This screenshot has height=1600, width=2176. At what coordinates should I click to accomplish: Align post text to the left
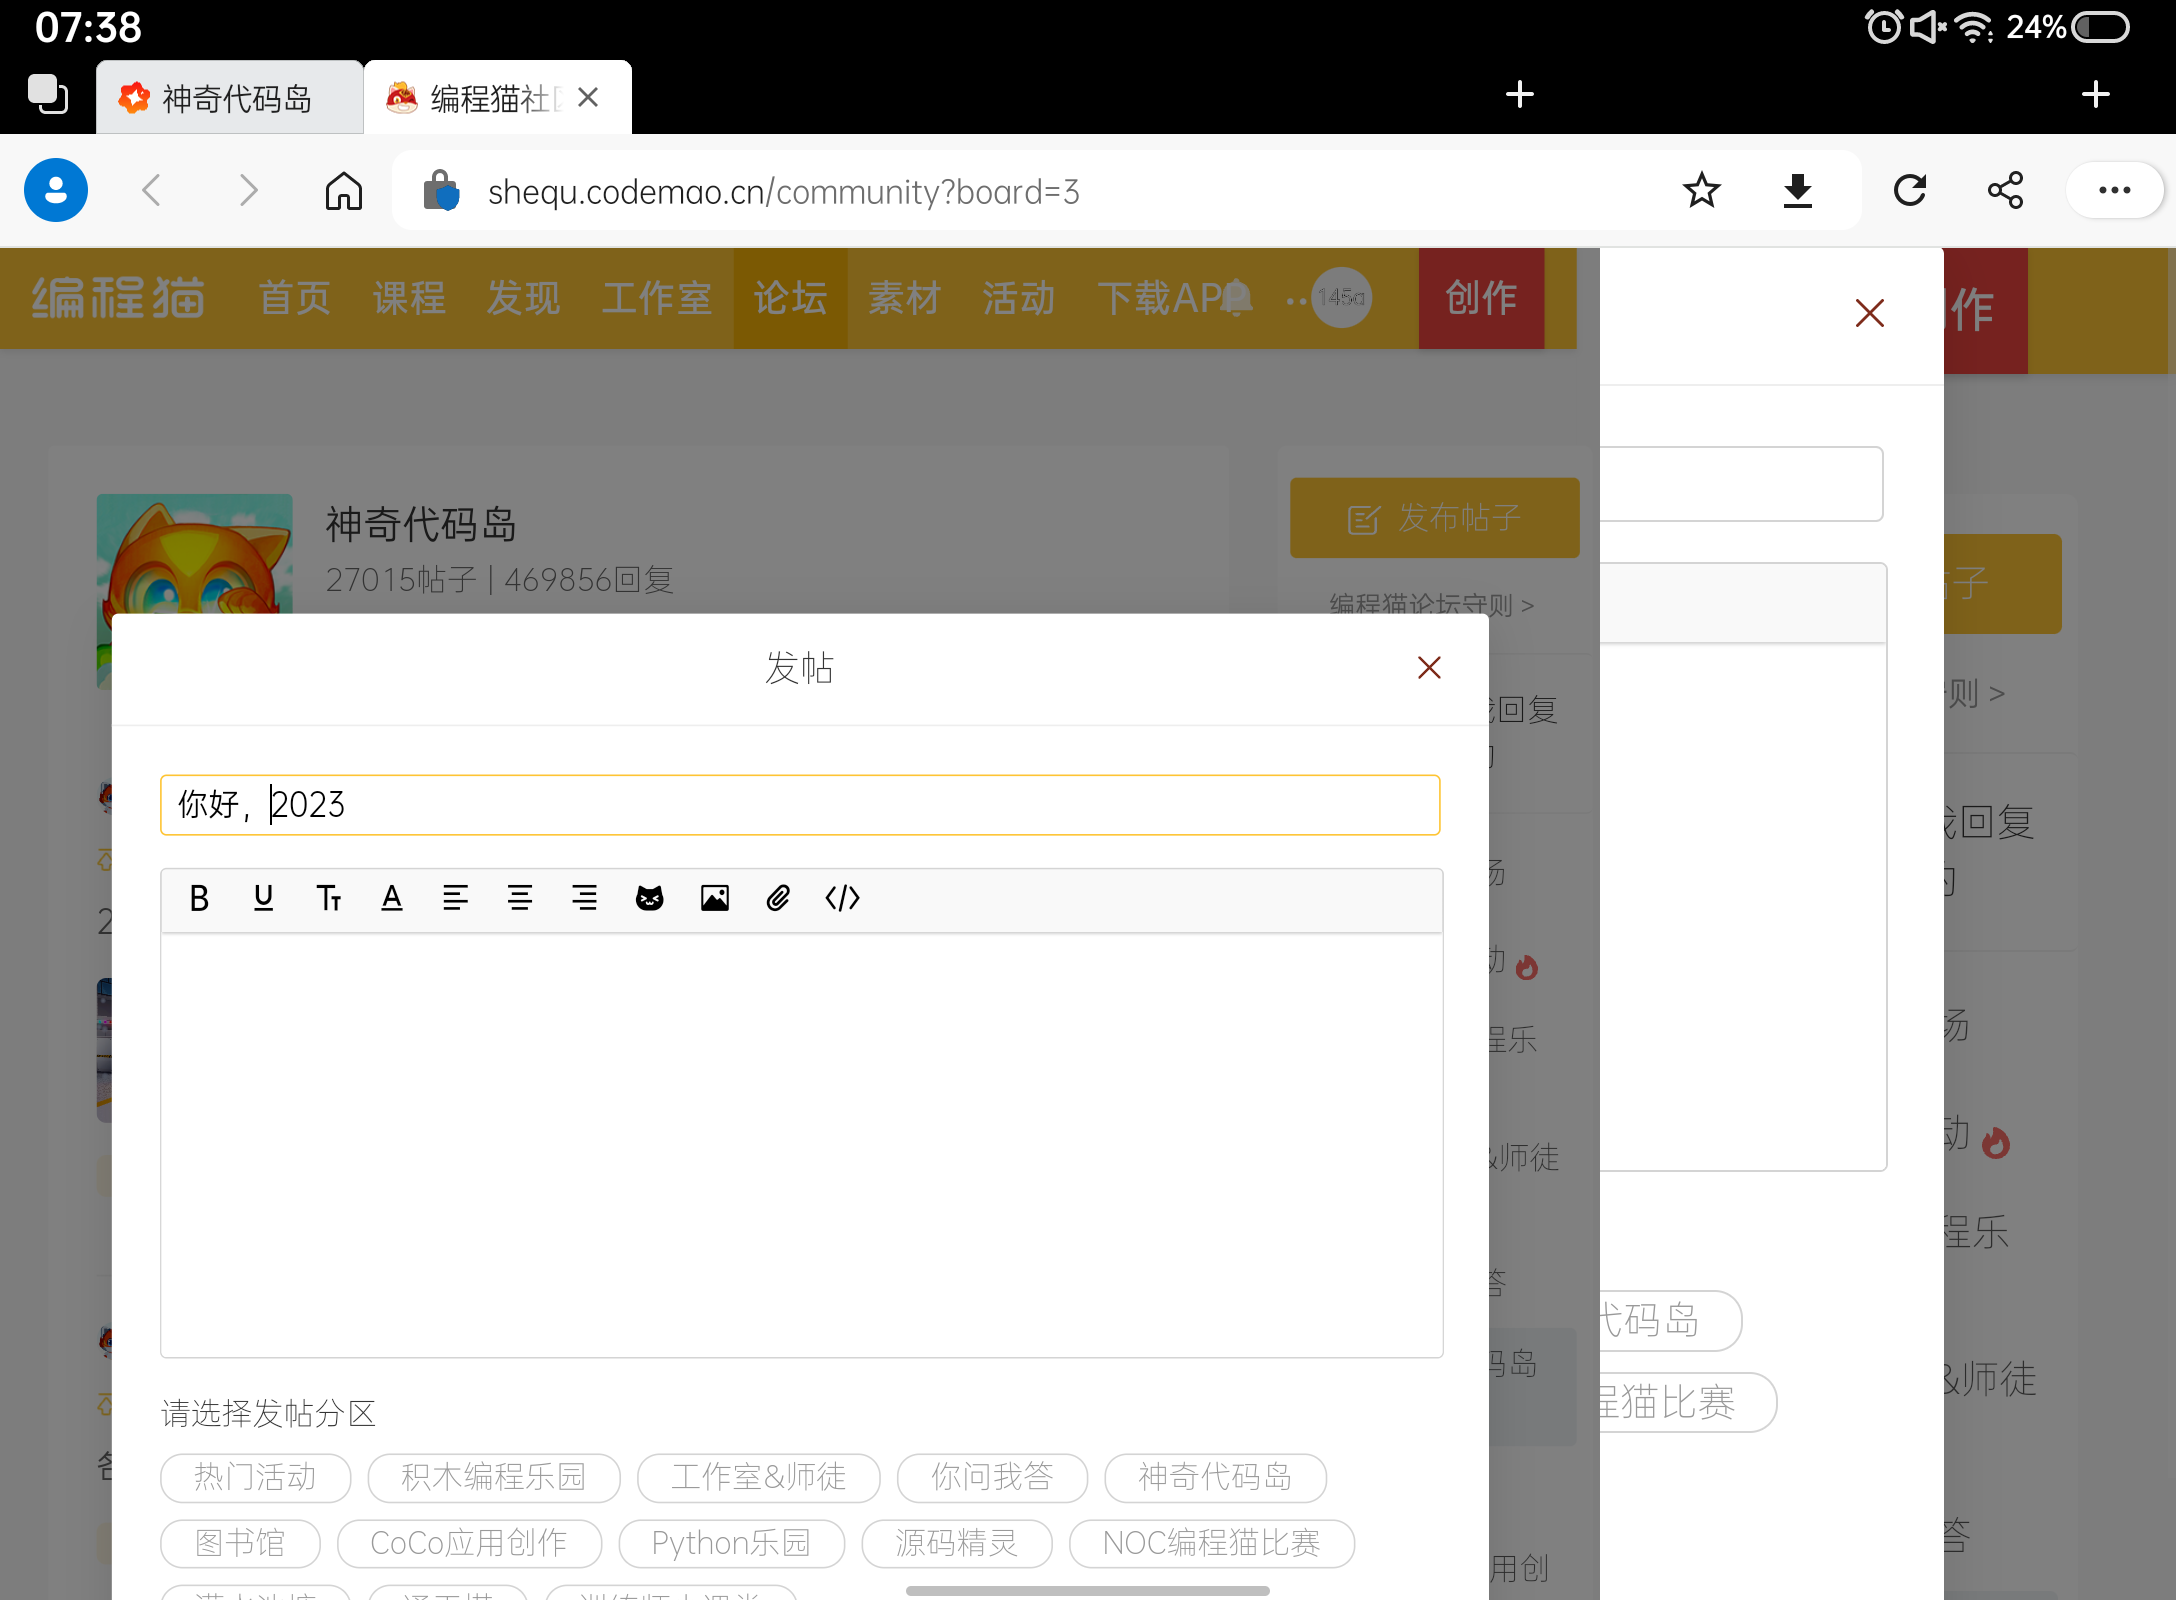click(x=456, y=899)
